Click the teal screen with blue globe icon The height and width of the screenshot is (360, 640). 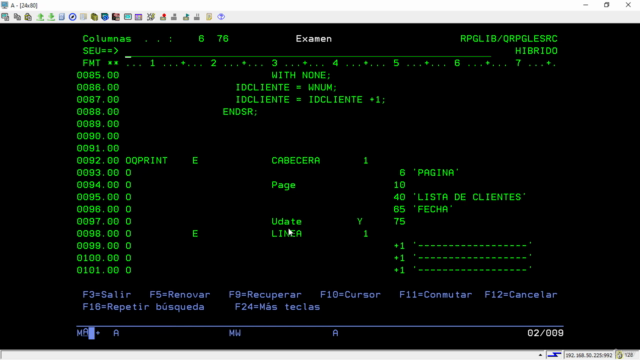[105, 17]
